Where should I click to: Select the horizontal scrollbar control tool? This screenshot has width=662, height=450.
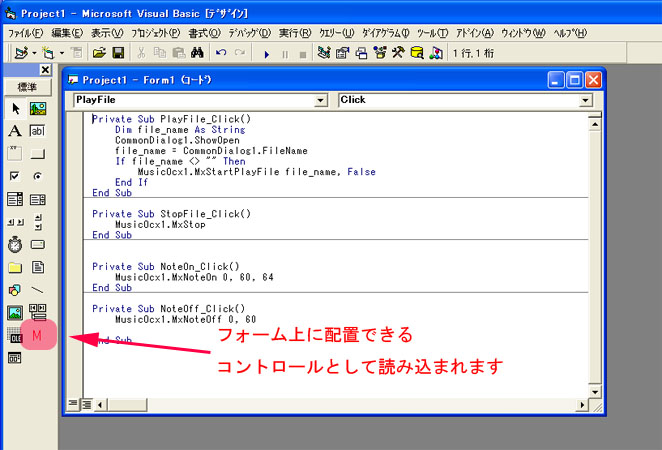coord(15,222)
